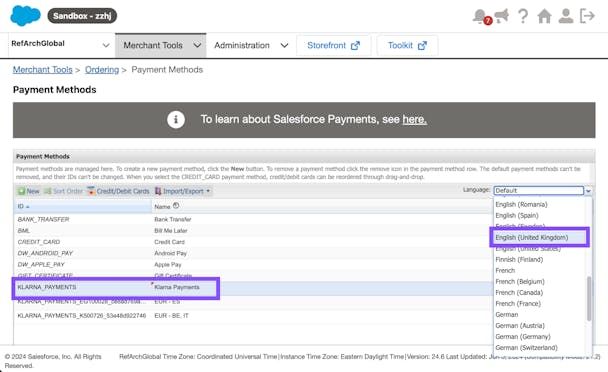608x372 pixels.
Task: Select German (Switzerland) language option
Action: click(x=527, y=348)
